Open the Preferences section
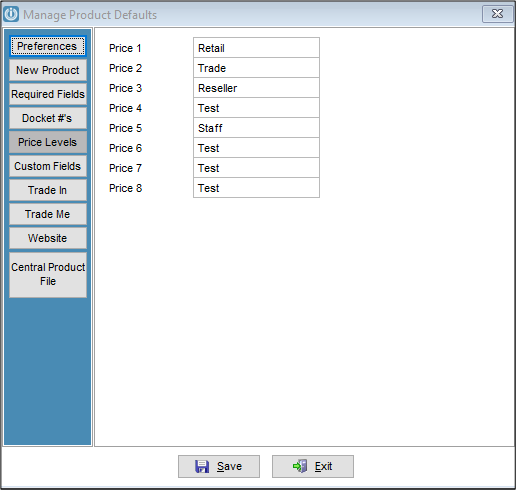Viewport: 516px width, 490px height. [x=48, y=46]
